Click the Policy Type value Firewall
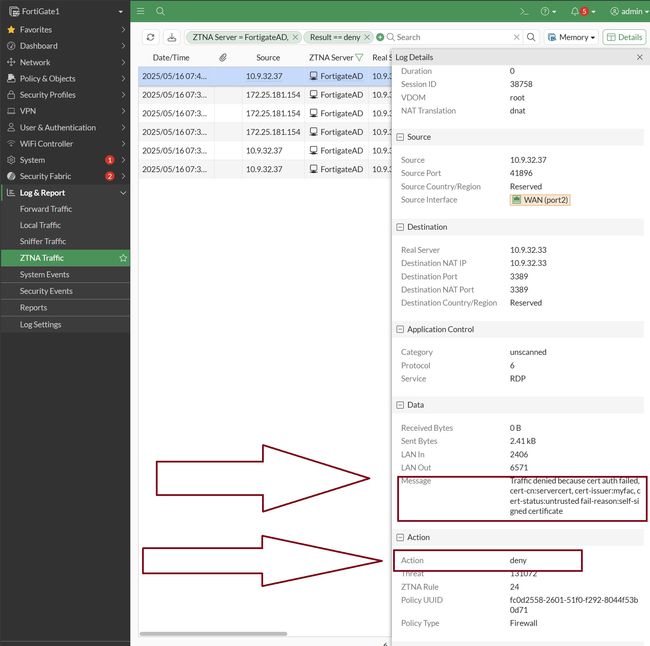This screenshot has width=650, height=646. point(524,623)
